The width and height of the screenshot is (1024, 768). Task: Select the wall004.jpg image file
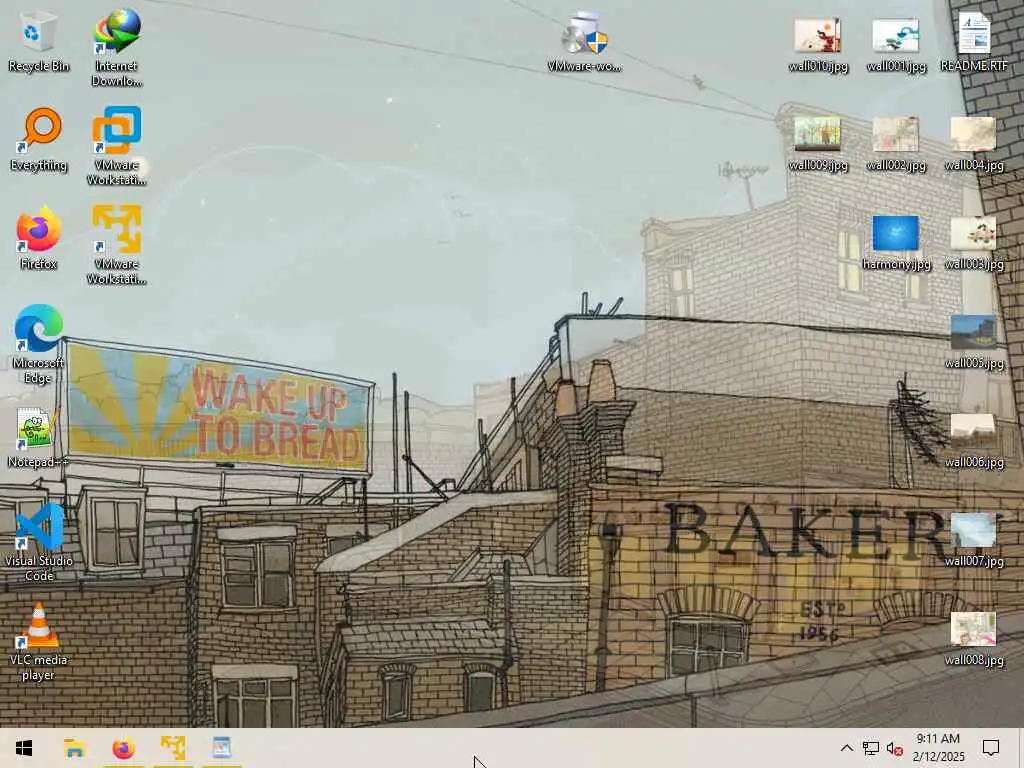(974, 144)
